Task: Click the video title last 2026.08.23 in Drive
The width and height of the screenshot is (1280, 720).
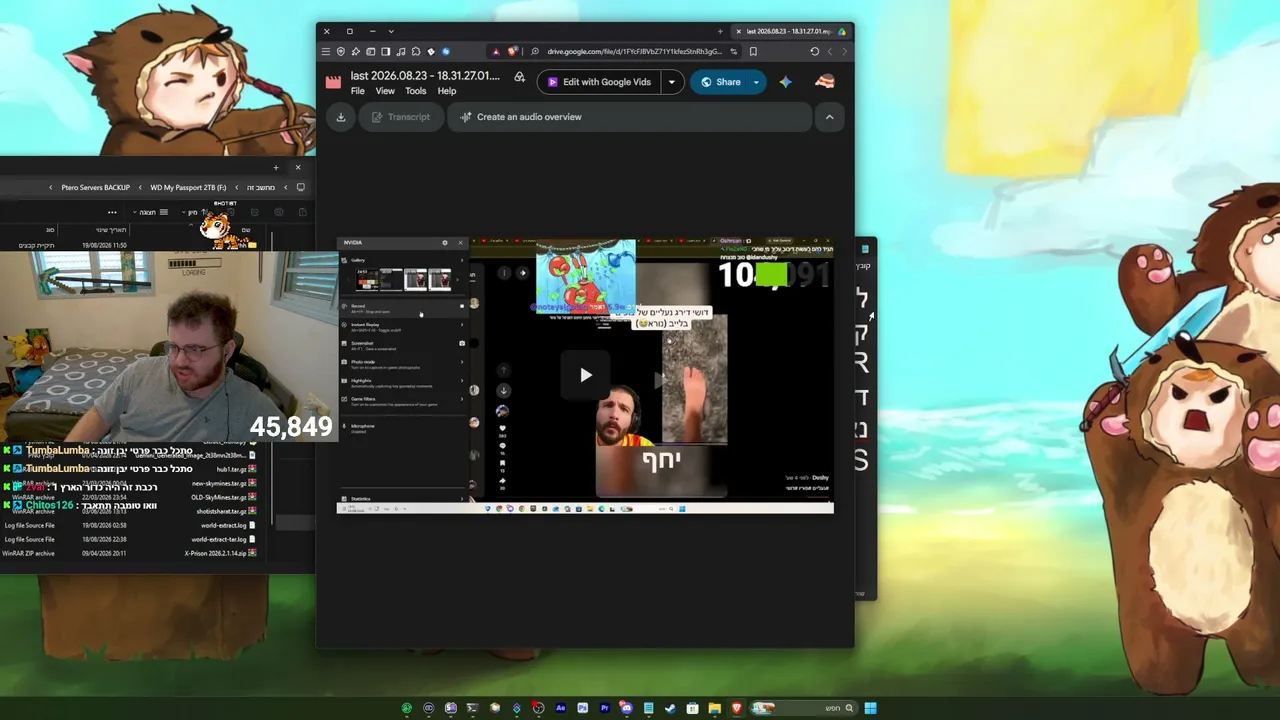Action: (425, 76)
